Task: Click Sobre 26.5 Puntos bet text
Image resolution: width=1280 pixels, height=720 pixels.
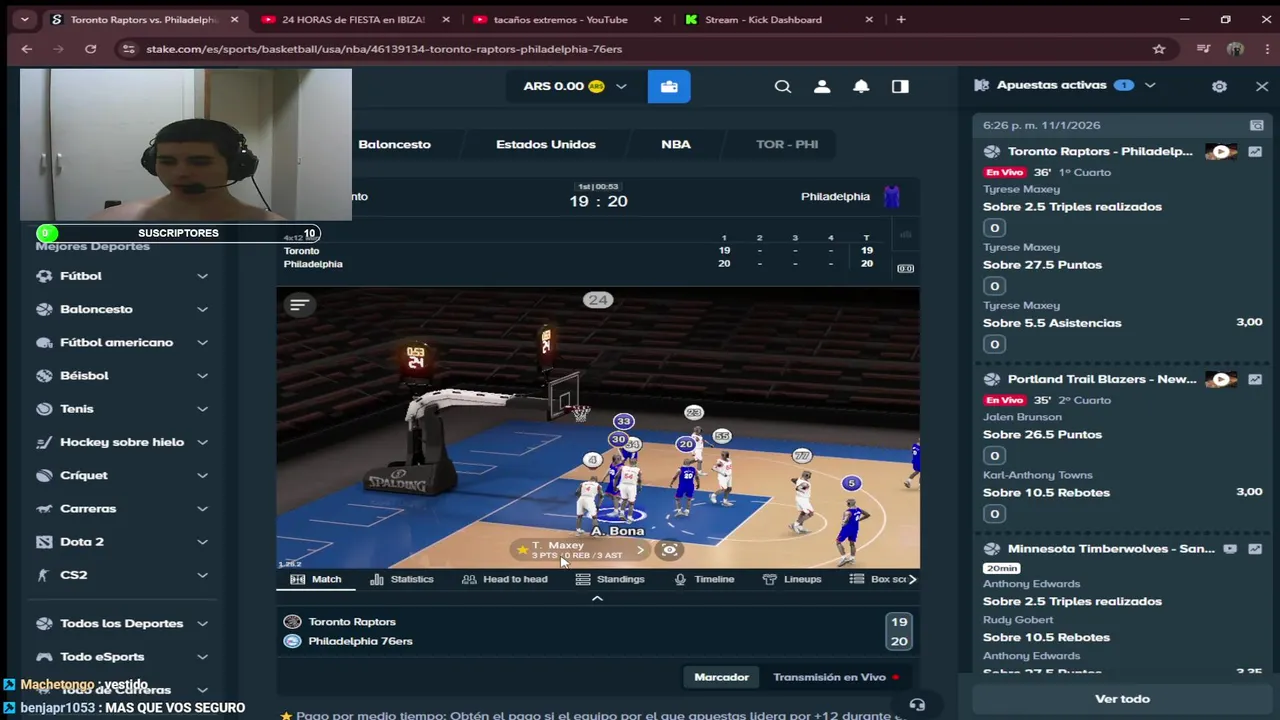Action: pos(1042,435)
